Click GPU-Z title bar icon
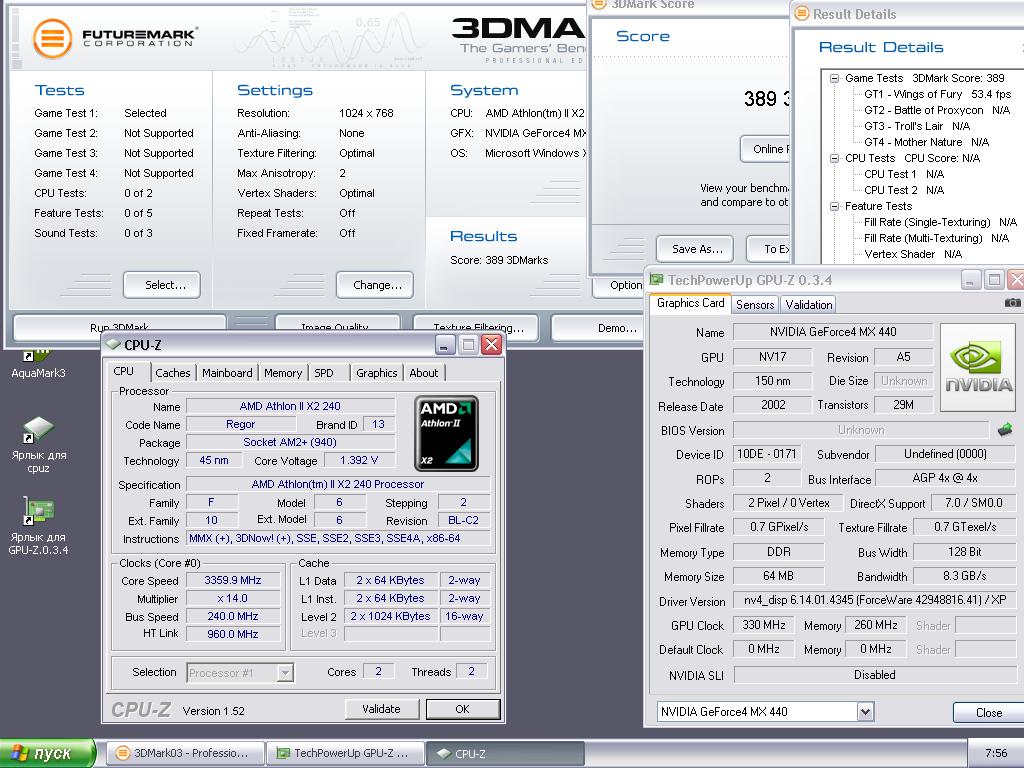 (656, 280)
